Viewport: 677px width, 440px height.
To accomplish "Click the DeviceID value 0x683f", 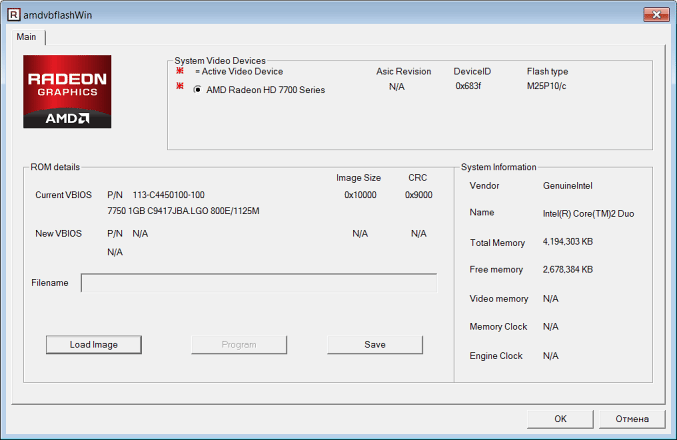I will click(468, 86).
